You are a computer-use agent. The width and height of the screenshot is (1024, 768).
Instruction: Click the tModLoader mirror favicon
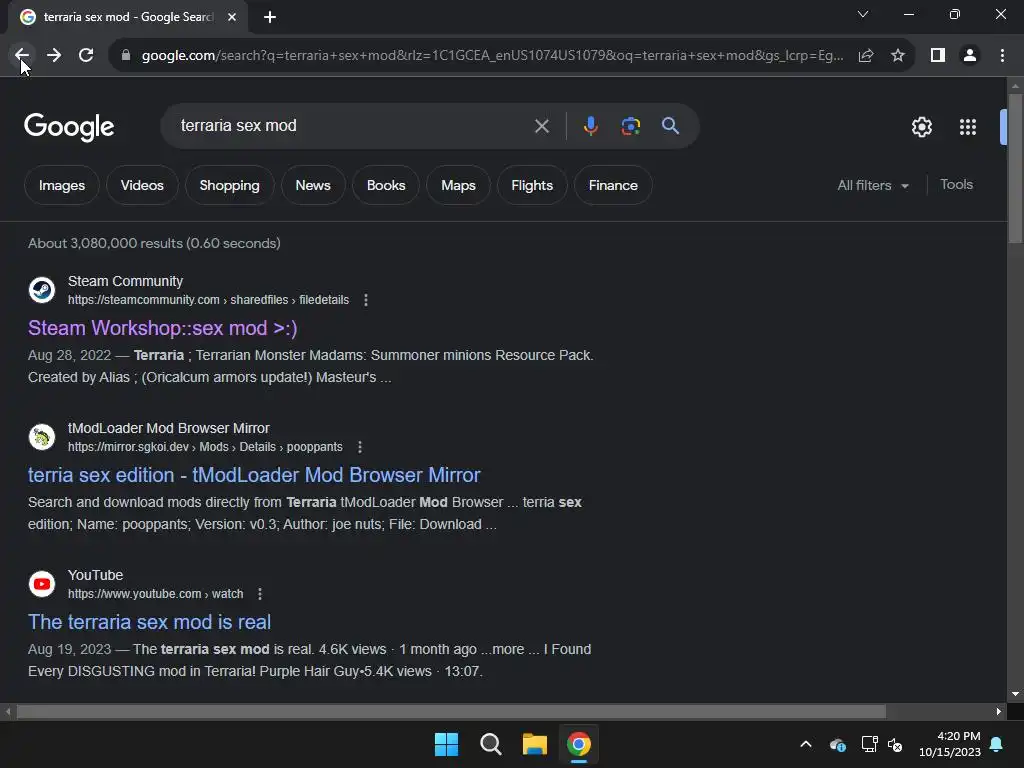(x=42, y=437)
